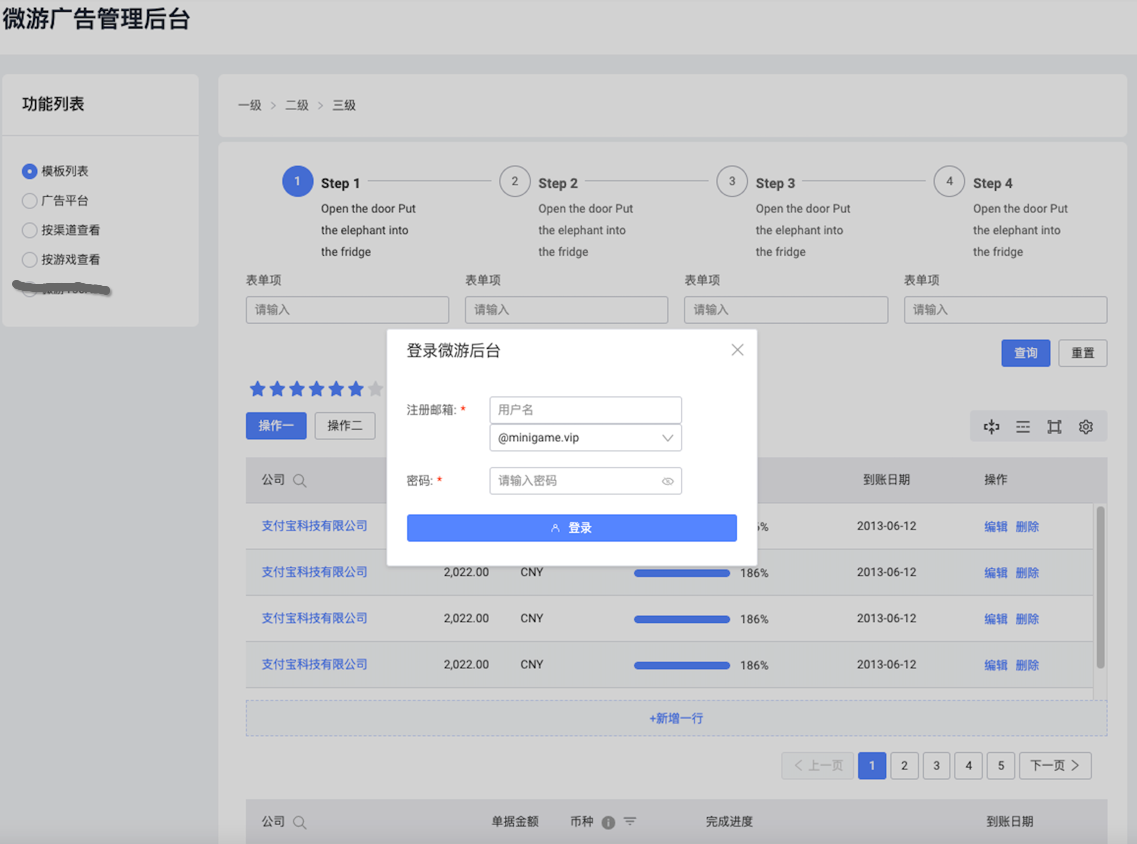Image resolution: width=1137 pixels, height=844 pixels.
Task: Open the @minigame.vip email suffix dropdown
Action: [x=585, y=438]
